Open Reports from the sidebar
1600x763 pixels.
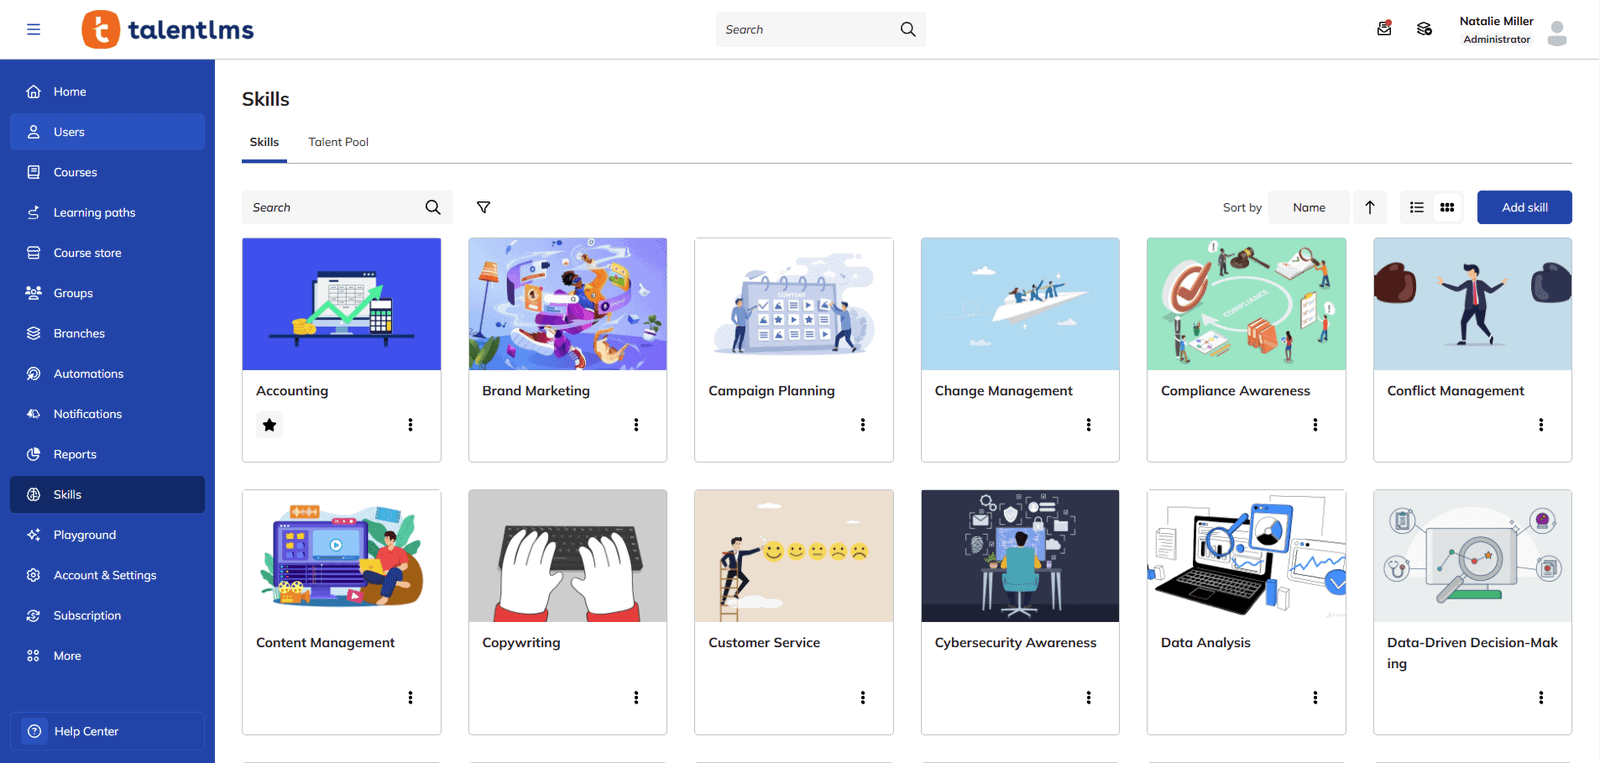pos(107,454)
